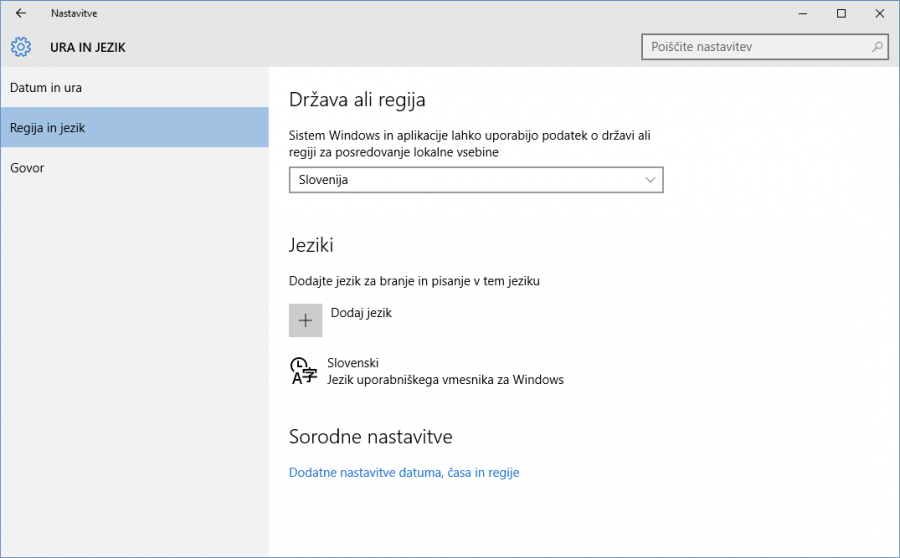Click the magnifier icon in search box
Screen dimensions: 900x558
pos(877,47)
